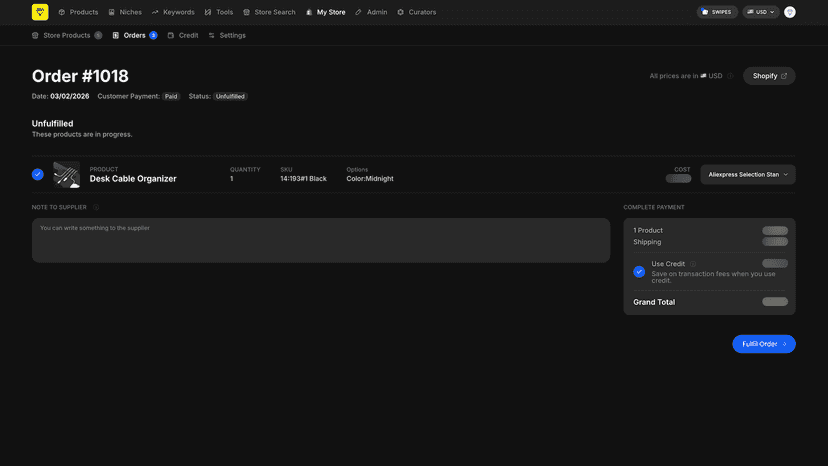This screenshot has height=466, width=828.
Task: Click the Grand Total label
Action: (654, 302)
